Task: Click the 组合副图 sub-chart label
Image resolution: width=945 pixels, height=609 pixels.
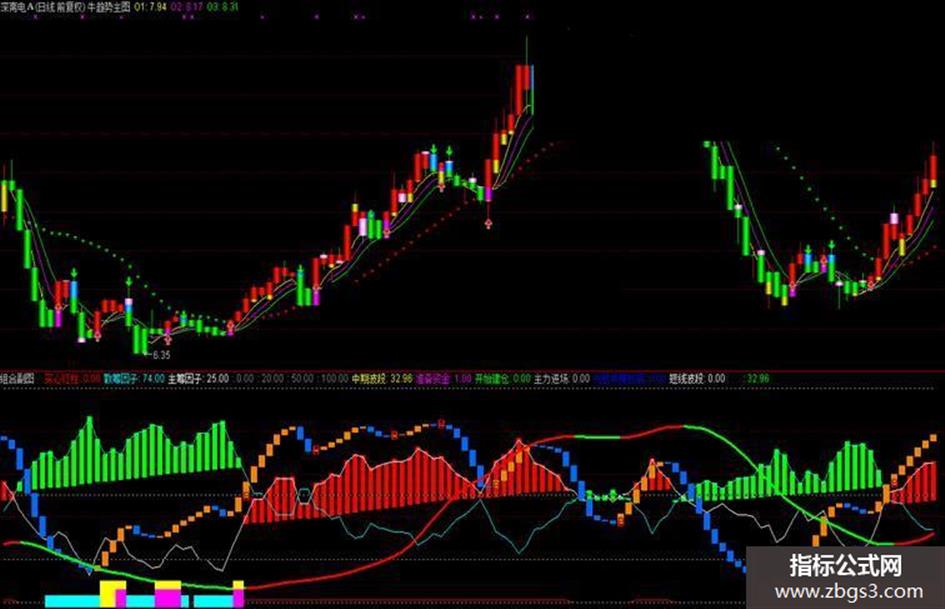Action: [17, 379]
